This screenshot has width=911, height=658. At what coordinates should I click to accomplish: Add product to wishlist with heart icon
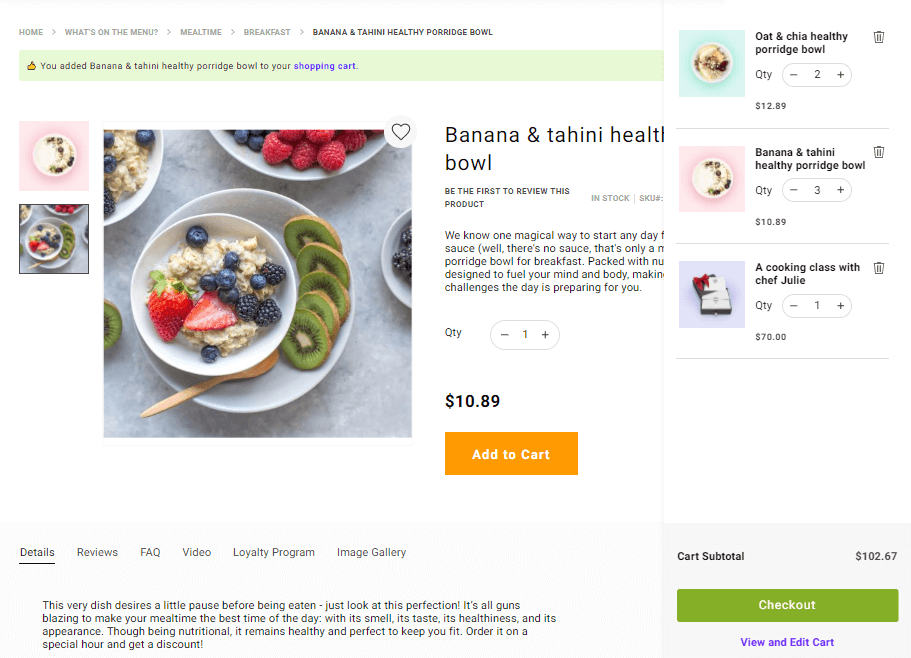point(401,132)
